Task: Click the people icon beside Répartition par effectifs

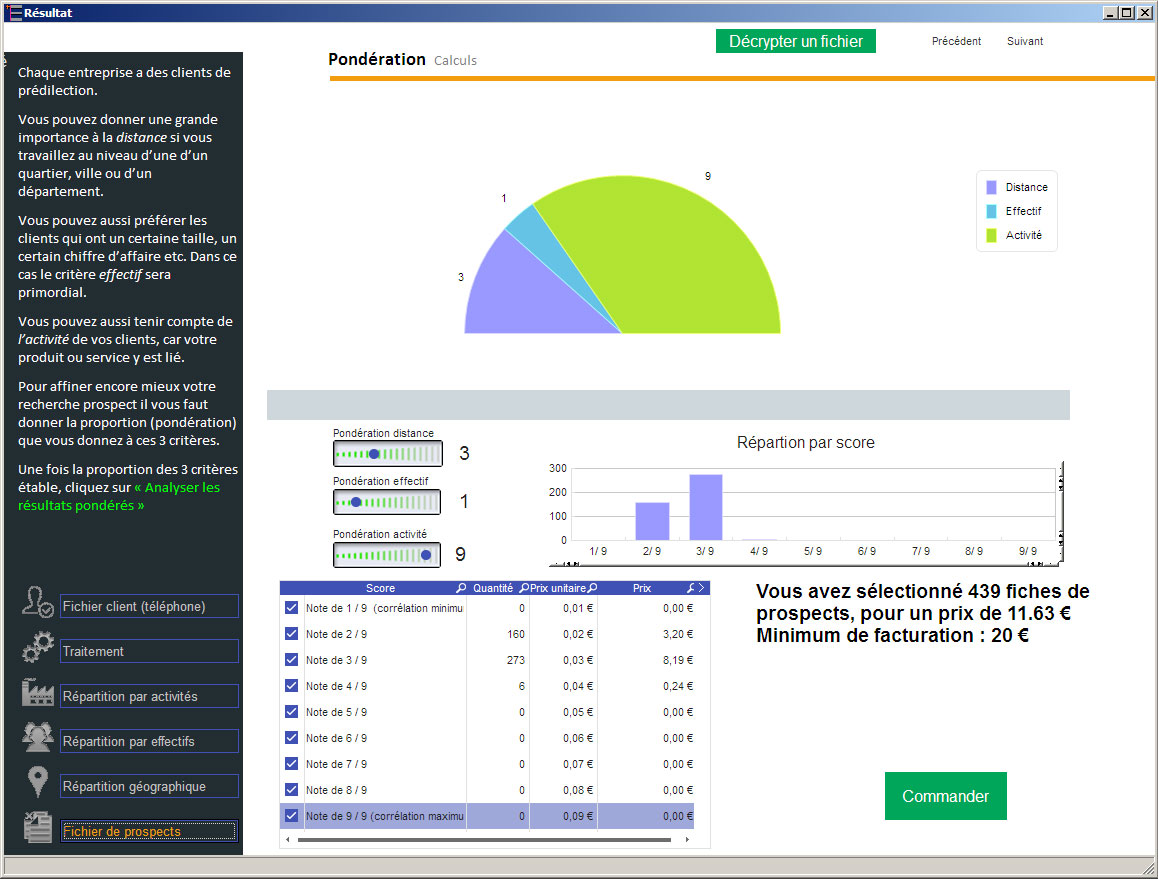Action: pyautogui.click(x=38, y=736)
